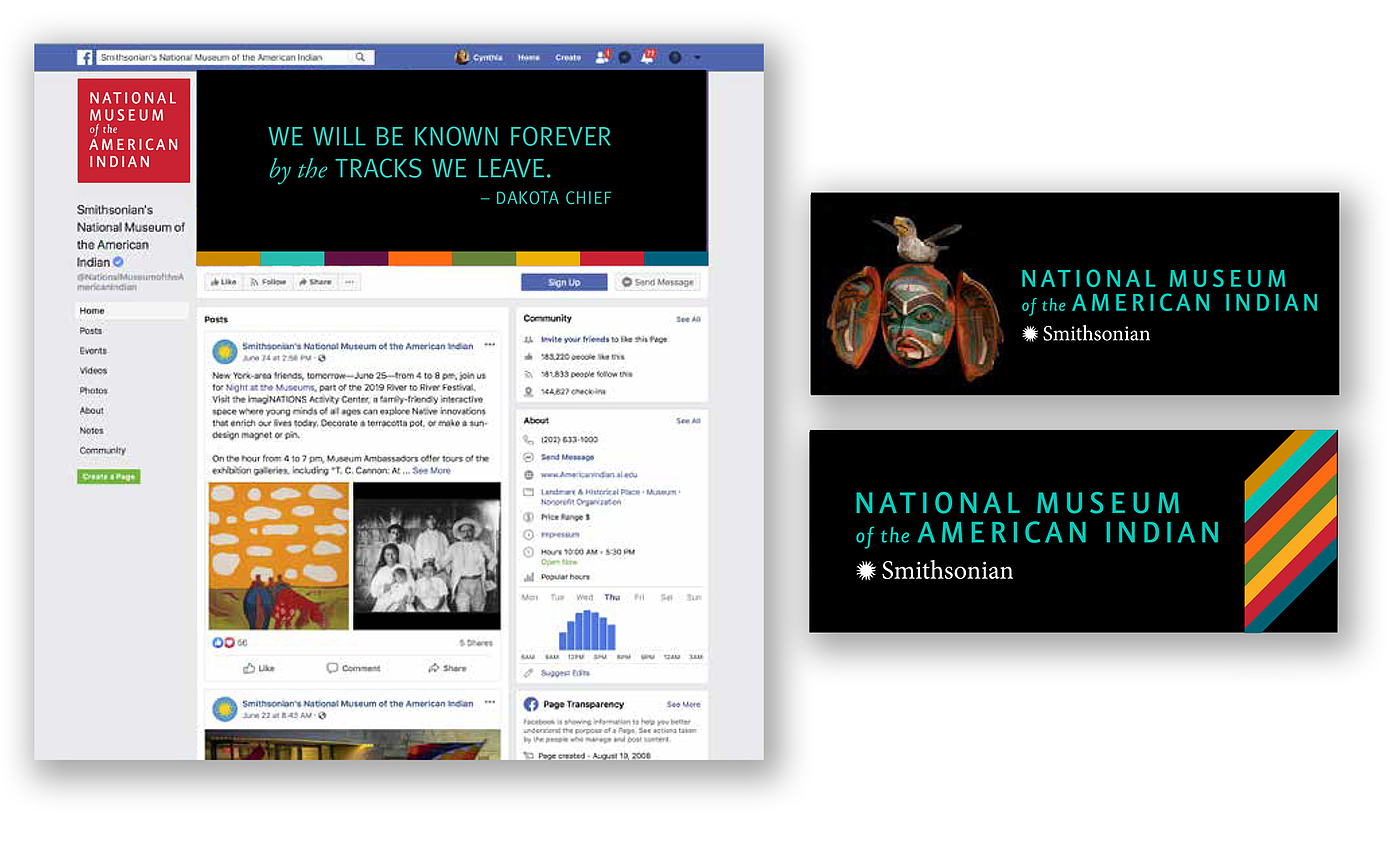This screenshot has width=1400, height=845.
Task: Open the friend requests icon
Action: [602, 58]
